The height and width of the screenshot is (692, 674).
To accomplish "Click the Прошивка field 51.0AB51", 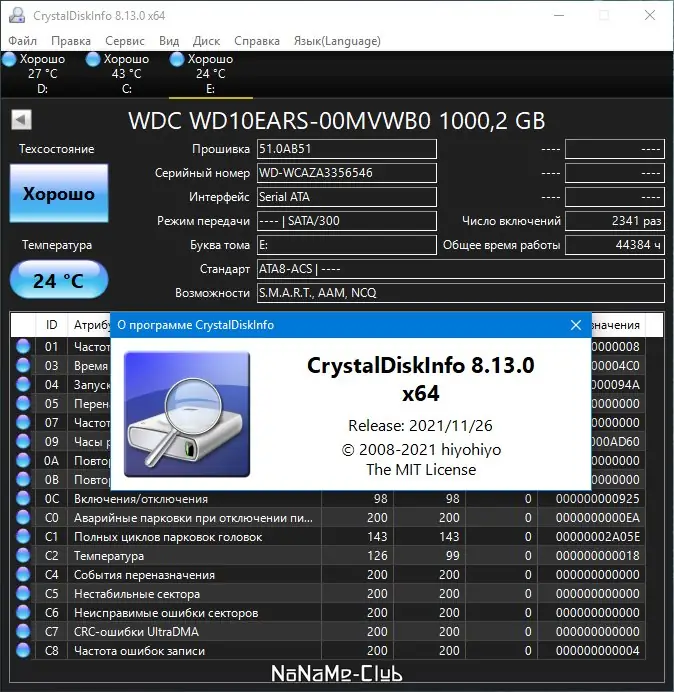I will (347, 149).
